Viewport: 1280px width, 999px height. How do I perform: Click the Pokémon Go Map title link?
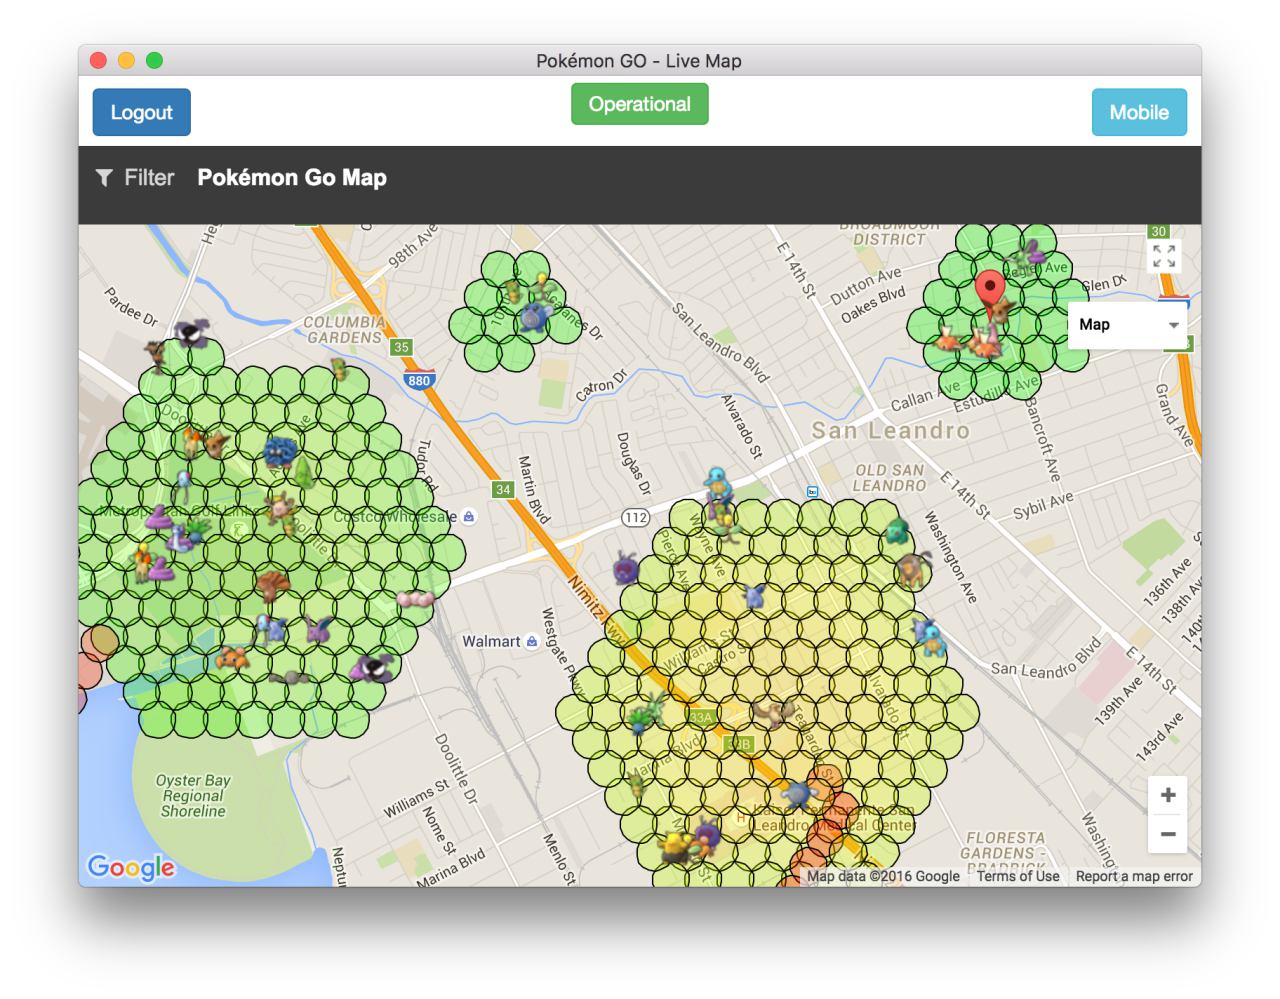tap(292, 178)
